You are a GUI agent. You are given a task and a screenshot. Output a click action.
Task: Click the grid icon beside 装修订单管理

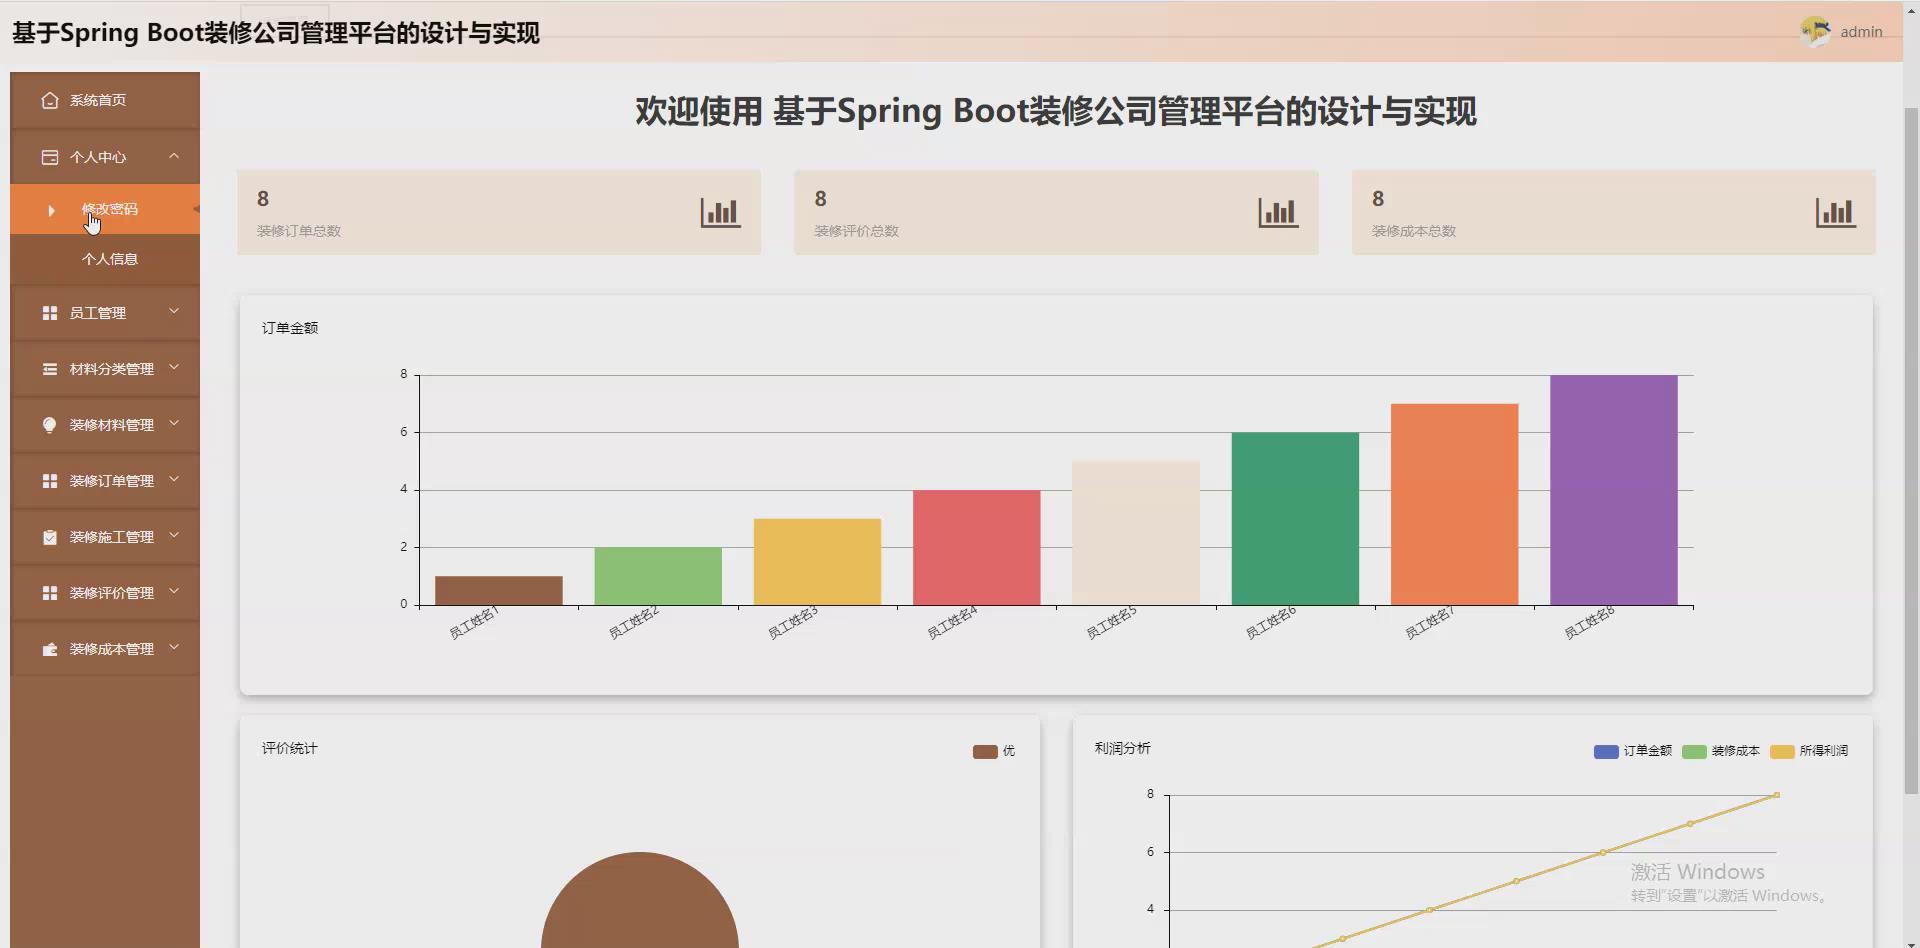click(49, 481)
